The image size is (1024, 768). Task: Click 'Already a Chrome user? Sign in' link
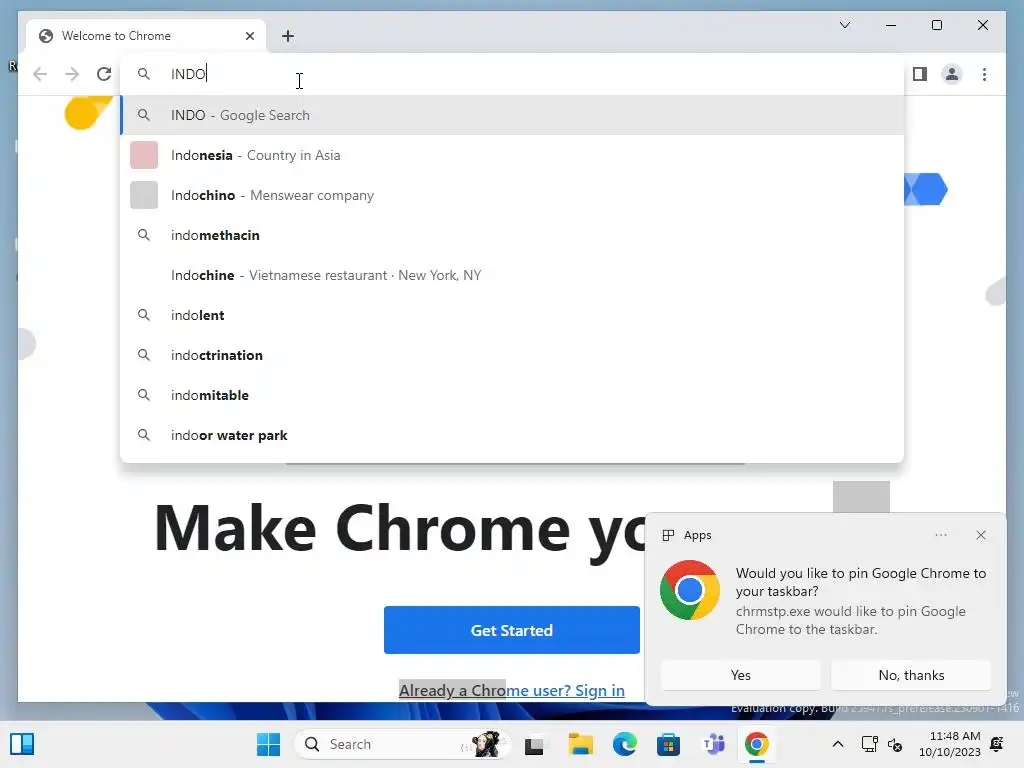point(511,690)
